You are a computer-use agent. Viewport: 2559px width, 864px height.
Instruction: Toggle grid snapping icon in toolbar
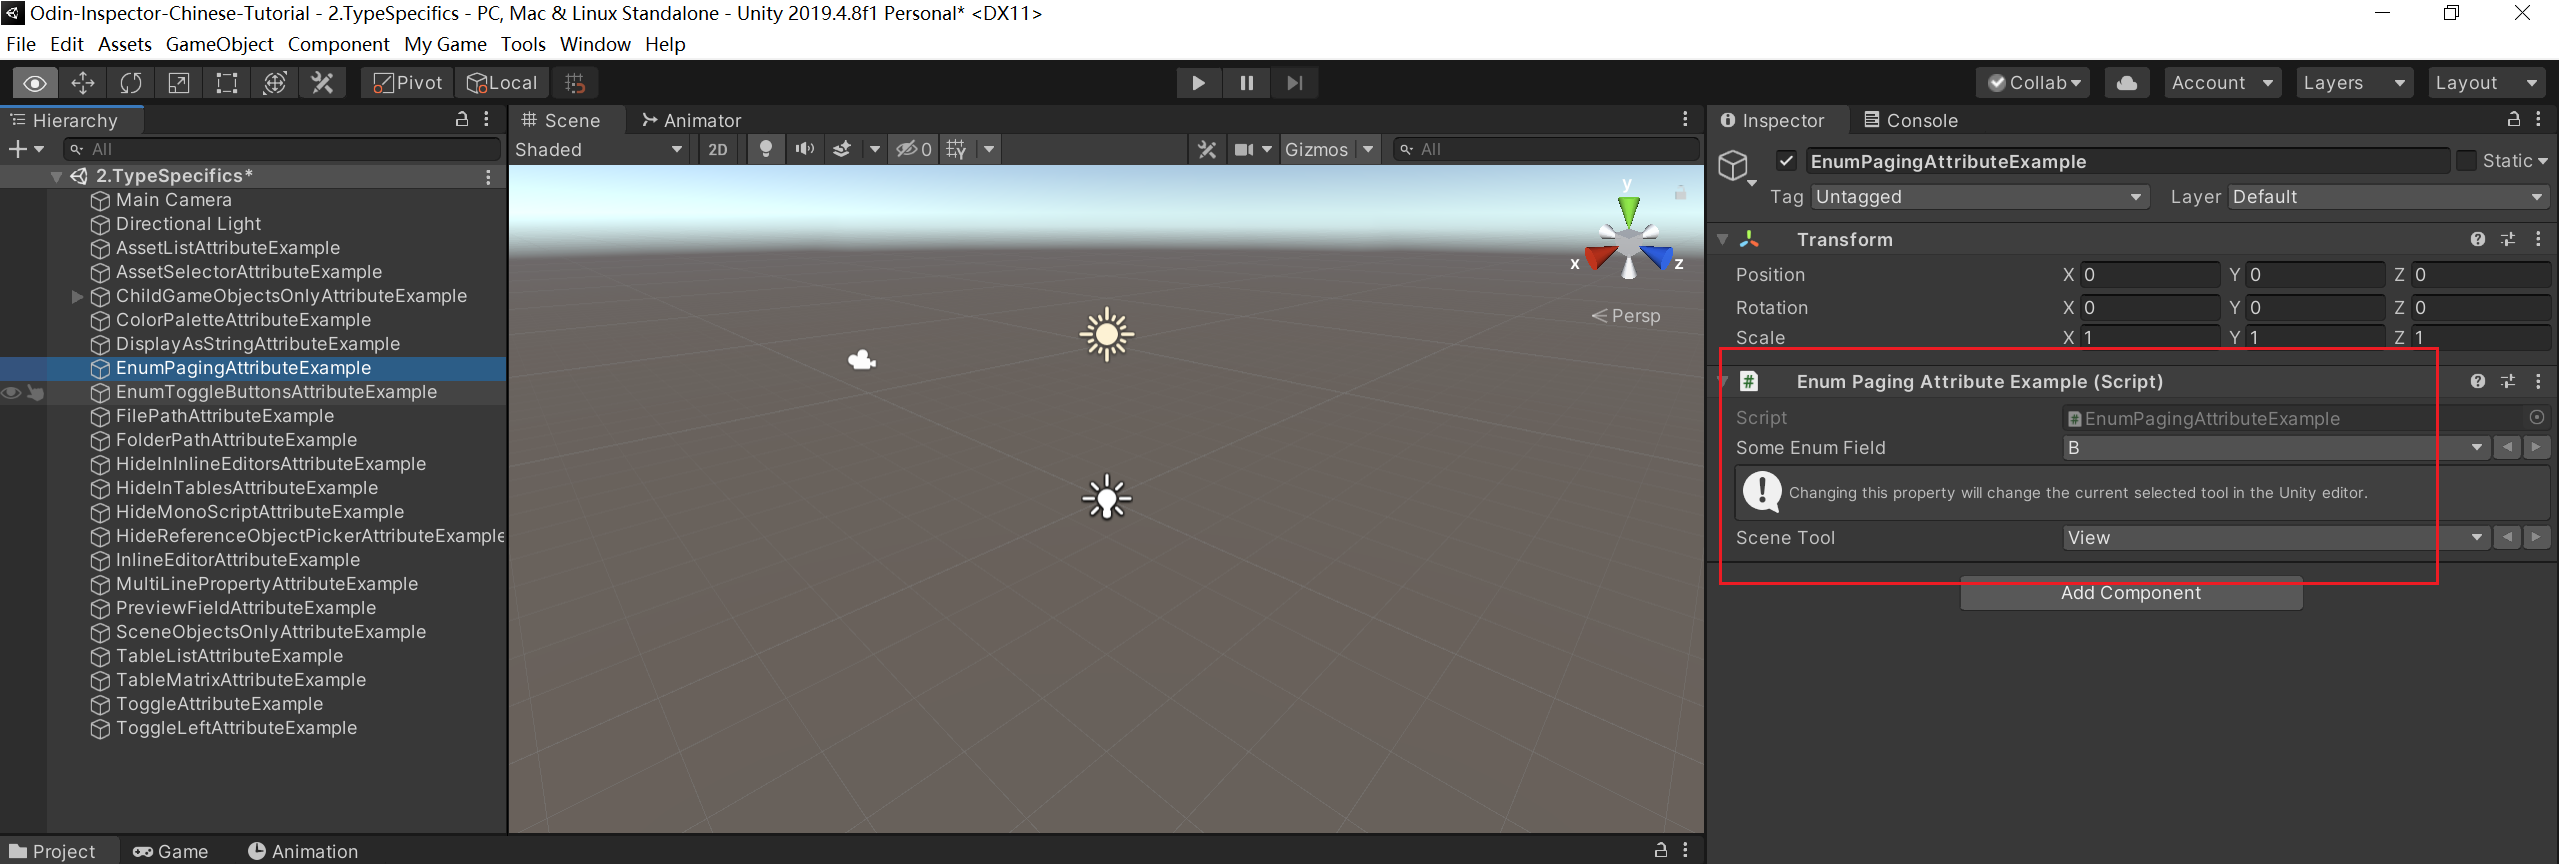575,83
